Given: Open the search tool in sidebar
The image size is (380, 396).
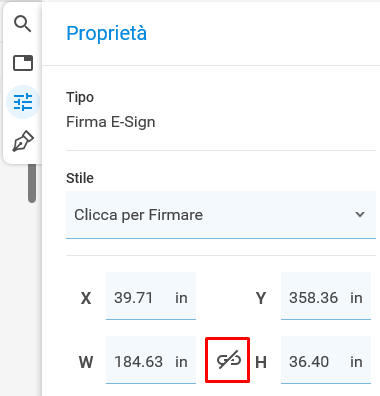Looking at the screenshot, I should 23,24.
